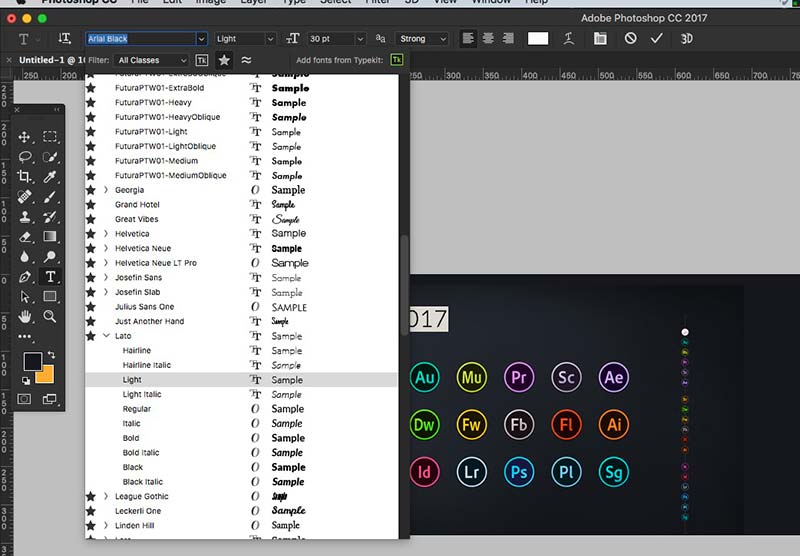Reset default foreground and background colors
Image resolution: width=800 pixels, height=556 pixels.
26,381
